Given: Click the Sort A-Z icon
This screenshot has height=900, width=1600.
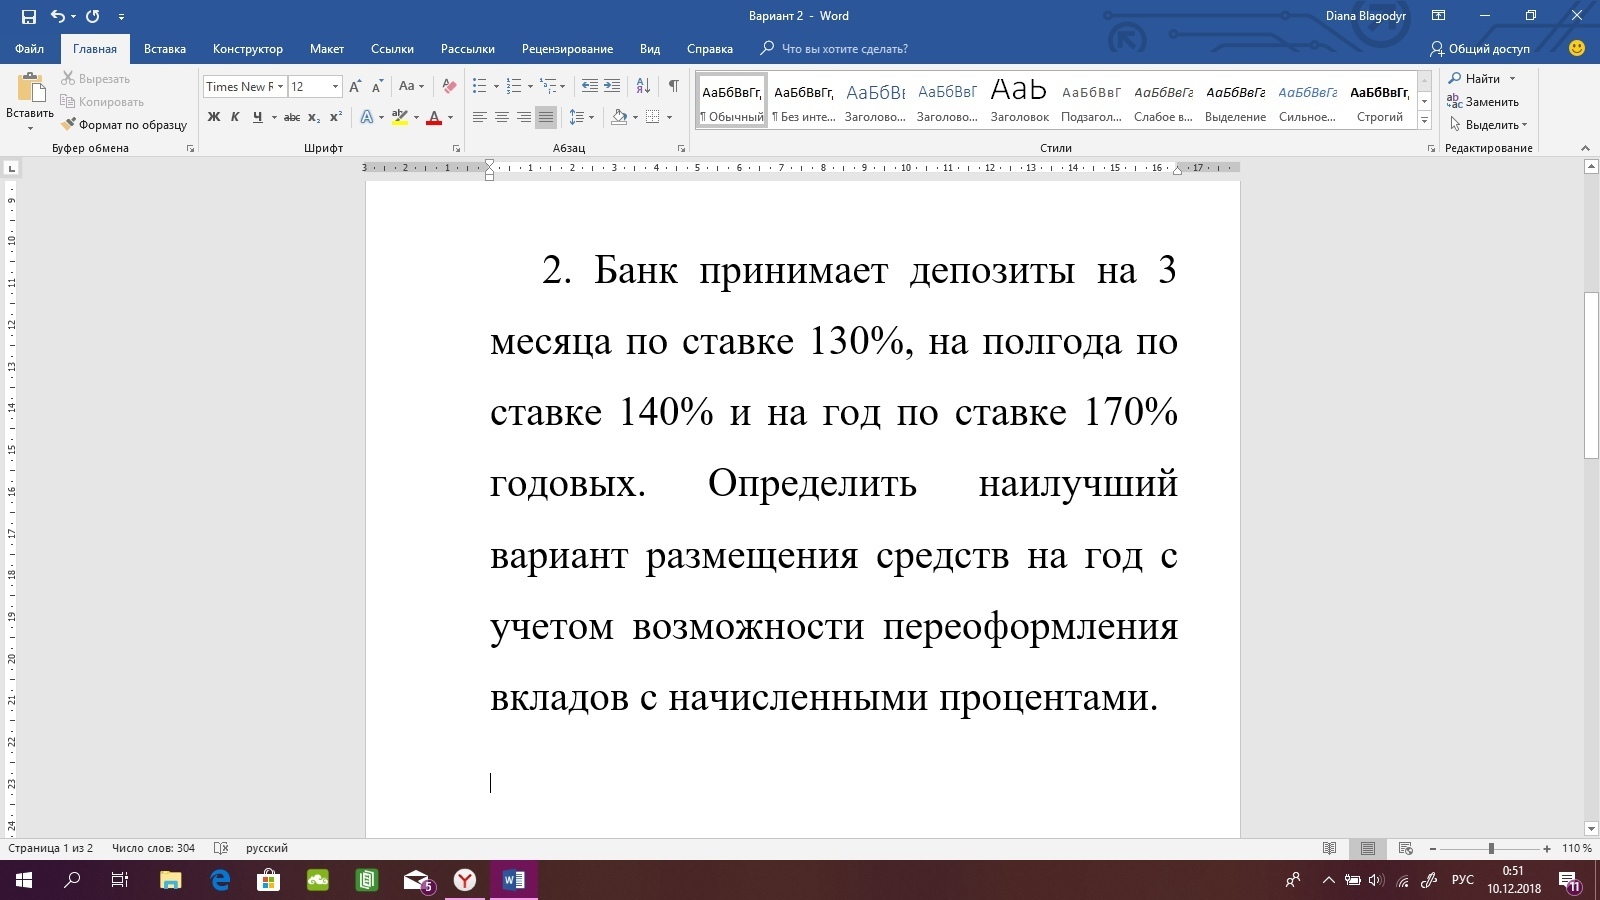Looking at the screenshot, I should pyautogui.click(x=643, y=87).
